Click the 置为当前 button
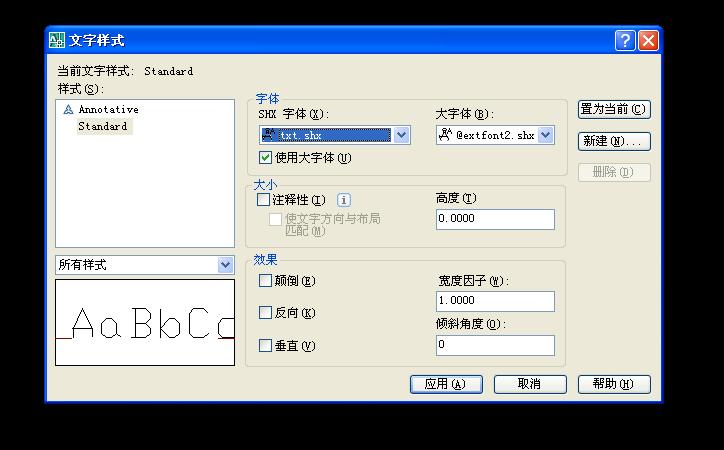Screen dimensions: 724x450 tap(613, 109)
